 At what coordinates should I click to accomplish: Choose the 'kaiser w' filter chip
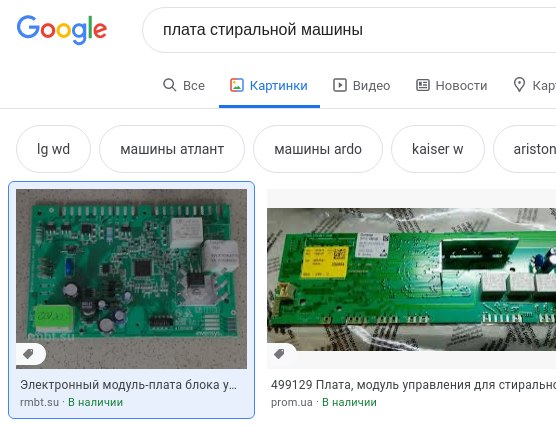click(438, 149)
